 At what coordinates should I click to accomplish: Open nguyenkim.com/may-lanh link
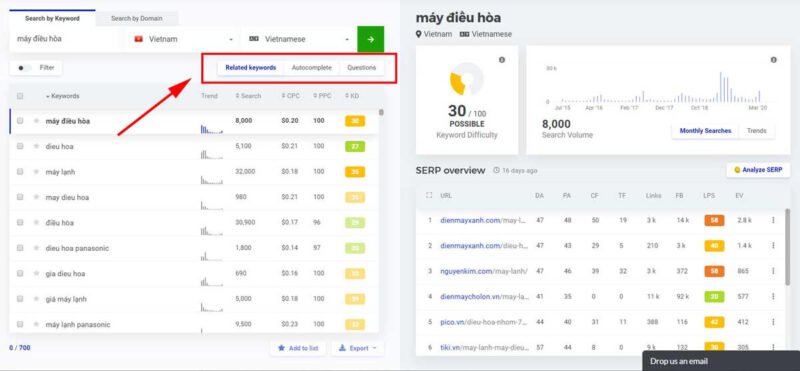pyautogui.click(x=484, y=271)
